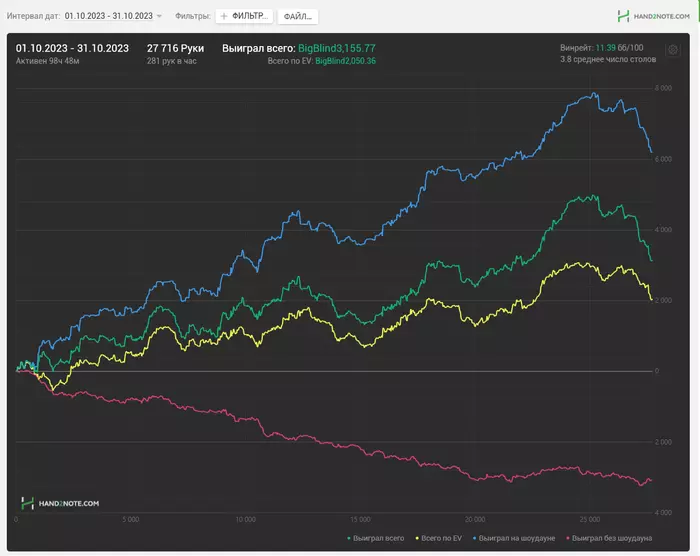
Task: Toggle the 'Выиграл всего' green legend series
Action: click(x=376, y=538)
